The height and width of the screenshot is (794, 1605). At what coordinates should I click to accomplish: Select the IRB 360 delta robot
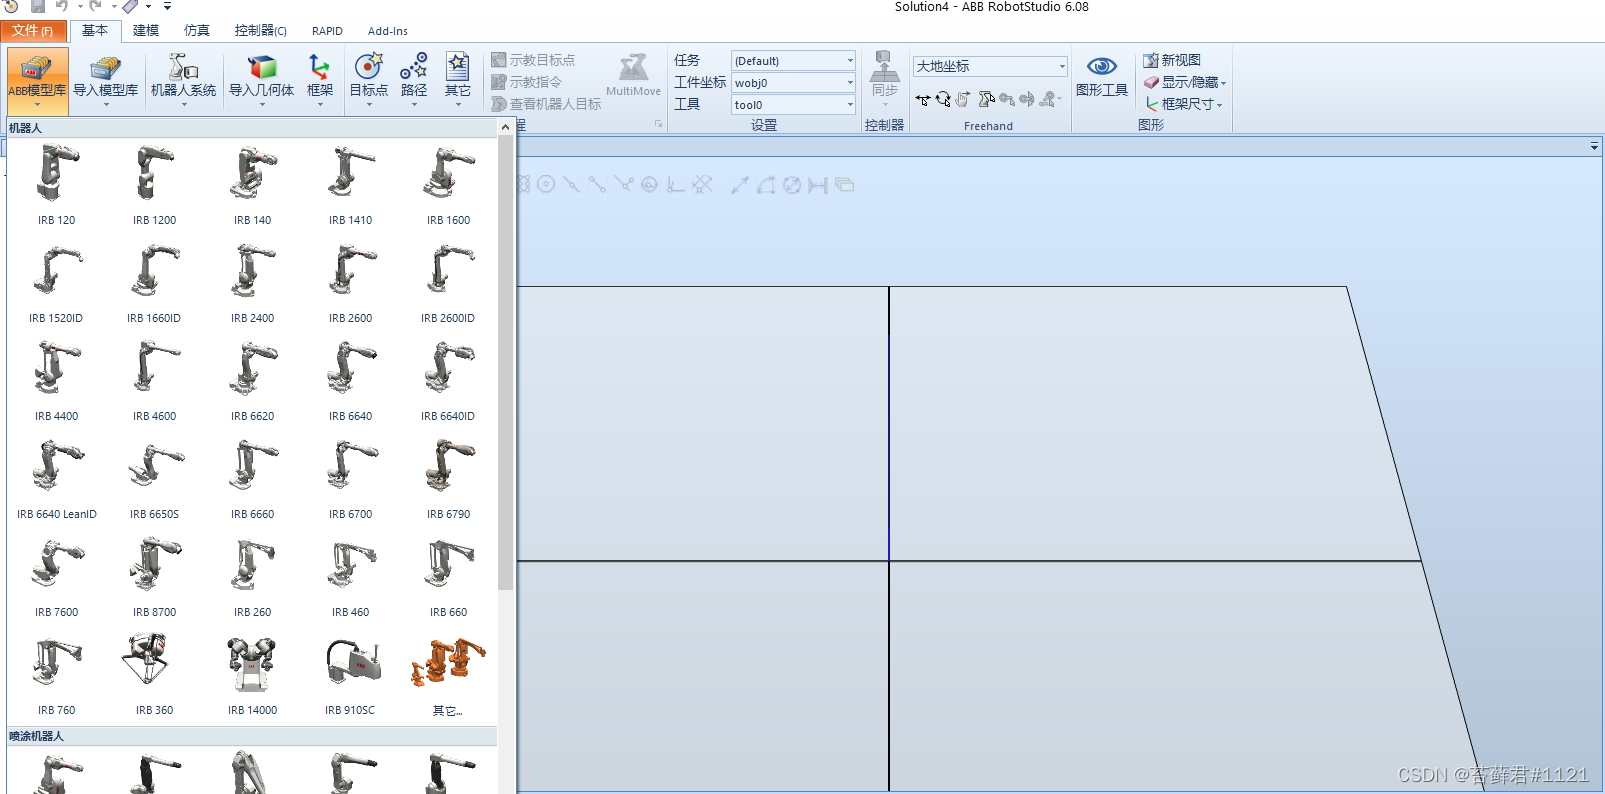tap(155, 674)
